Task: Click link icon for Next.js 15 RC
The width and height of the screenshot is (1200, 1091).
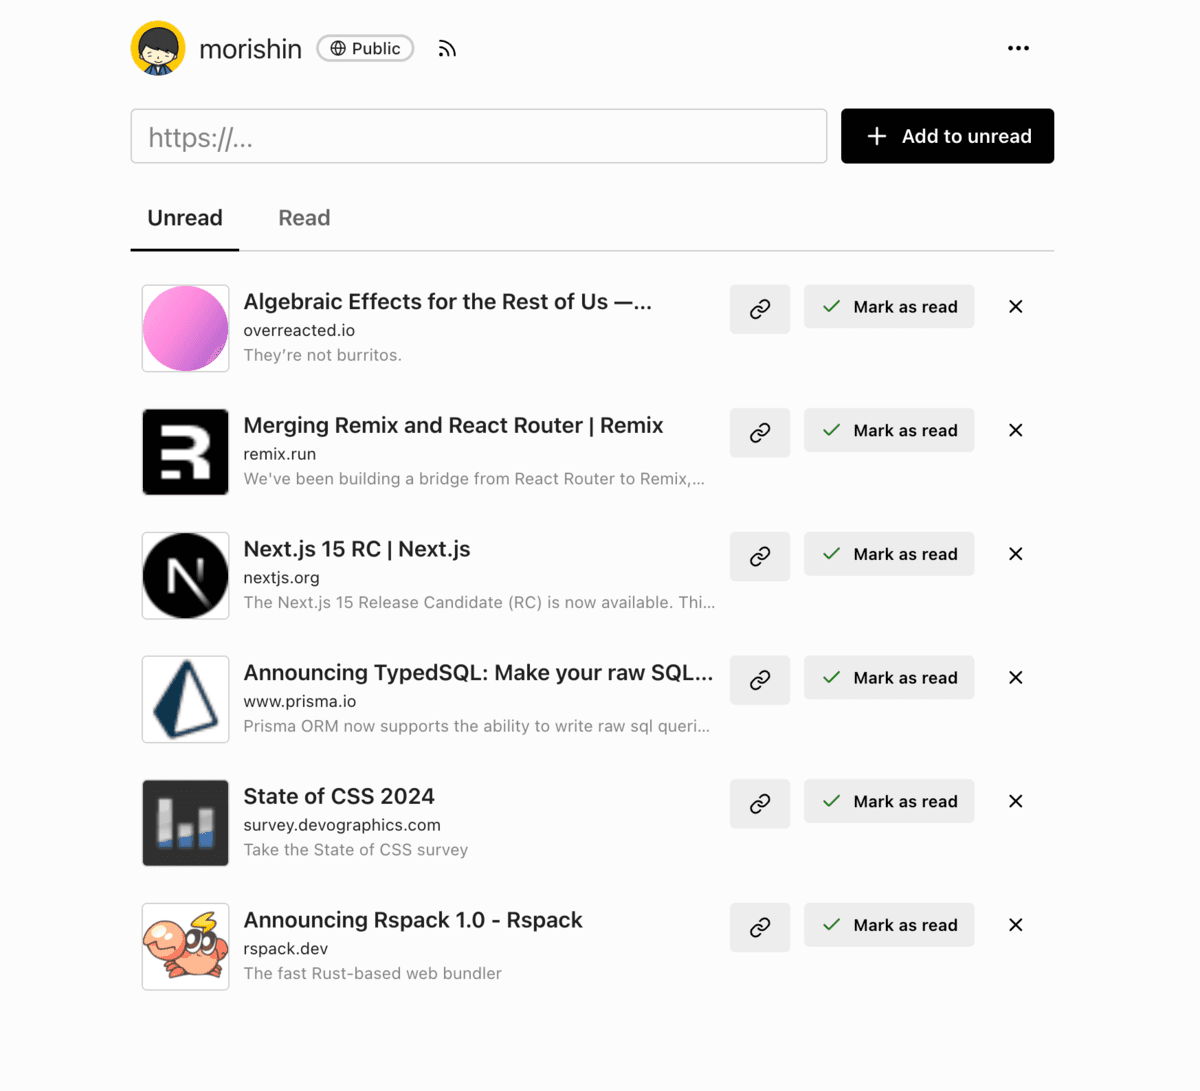Action: (760, 556)
